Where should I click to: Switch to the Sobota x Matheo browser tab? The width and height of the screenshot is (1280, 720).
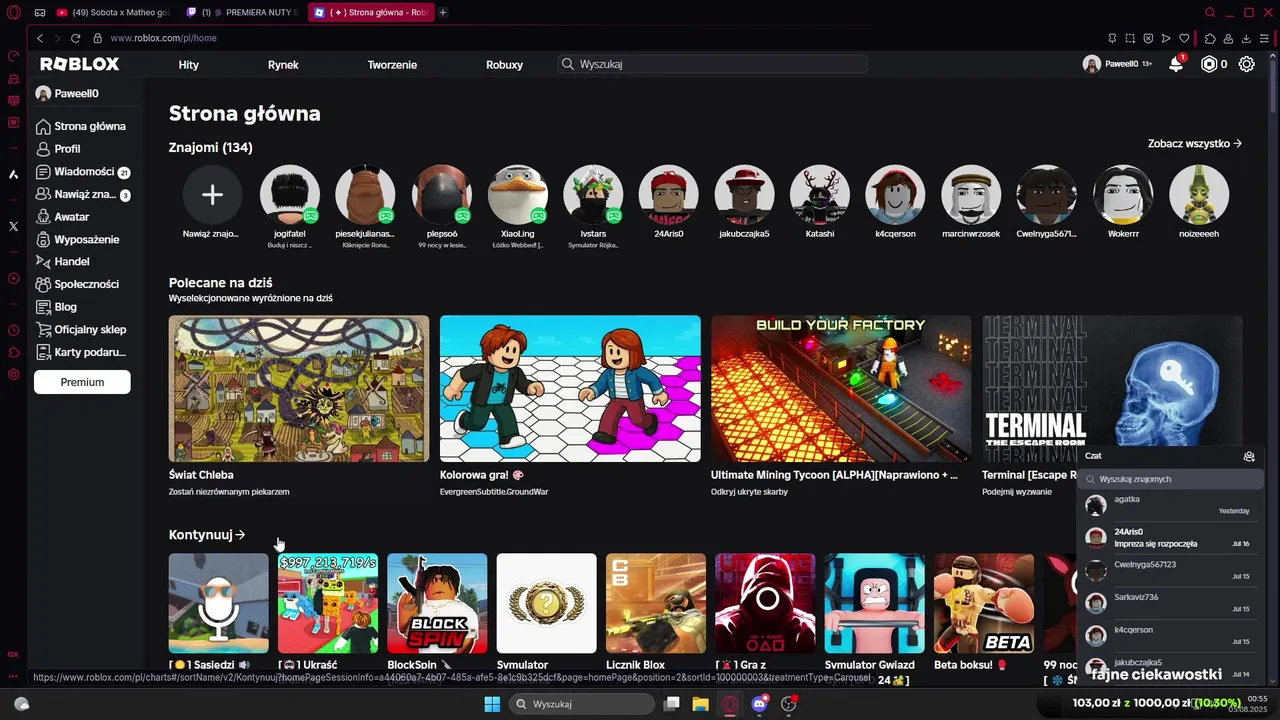click(113, 12)
